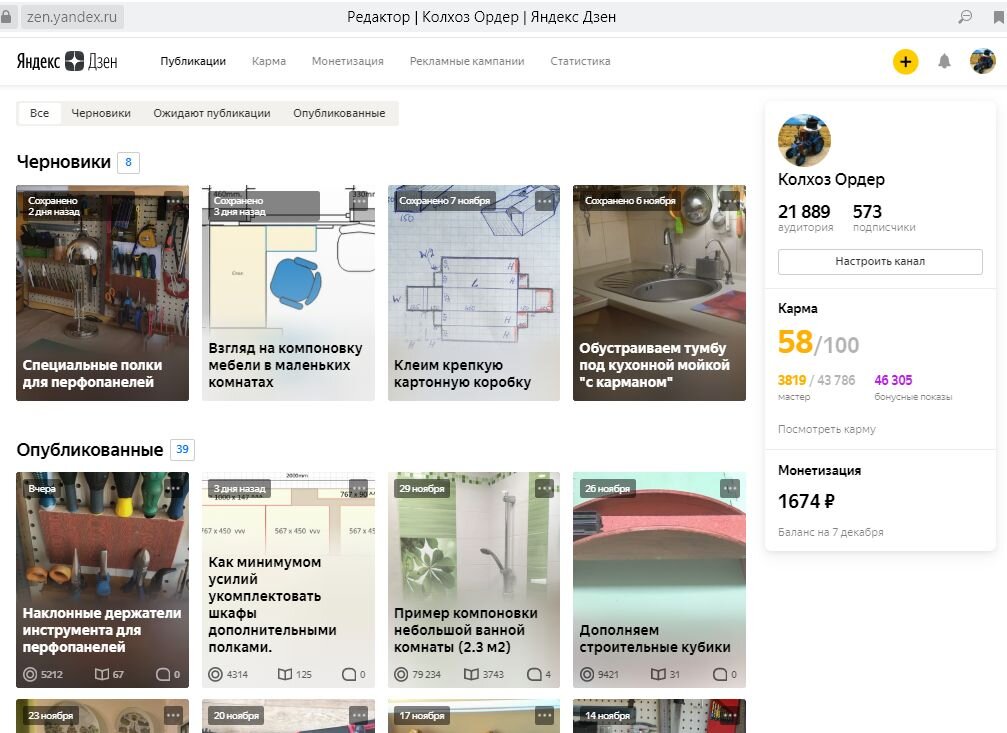Image resolution: width=1007 pixels, height=733 pixels.
Task: Click the 46 305 bonus shows value
Action: click(893, 380)
